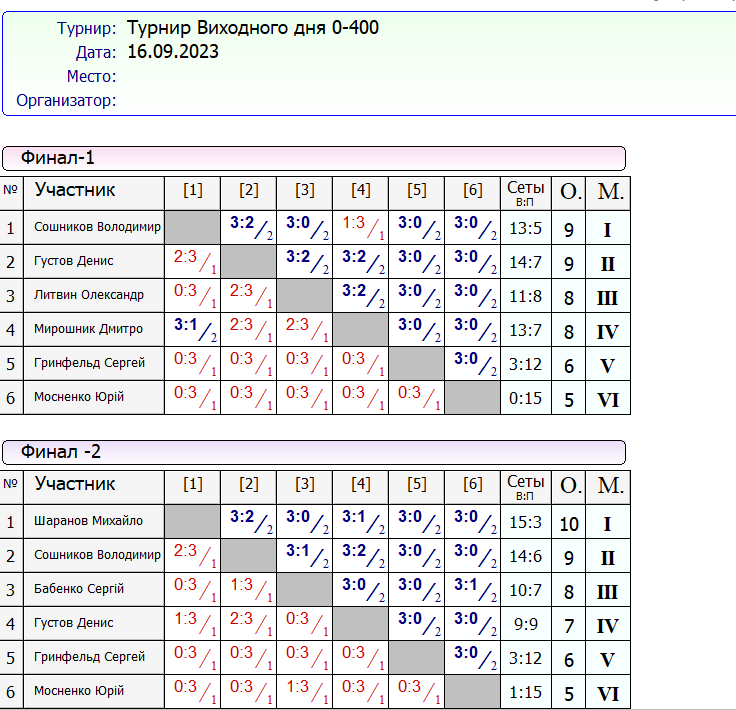Open participant Литвин Олександр

89,295
